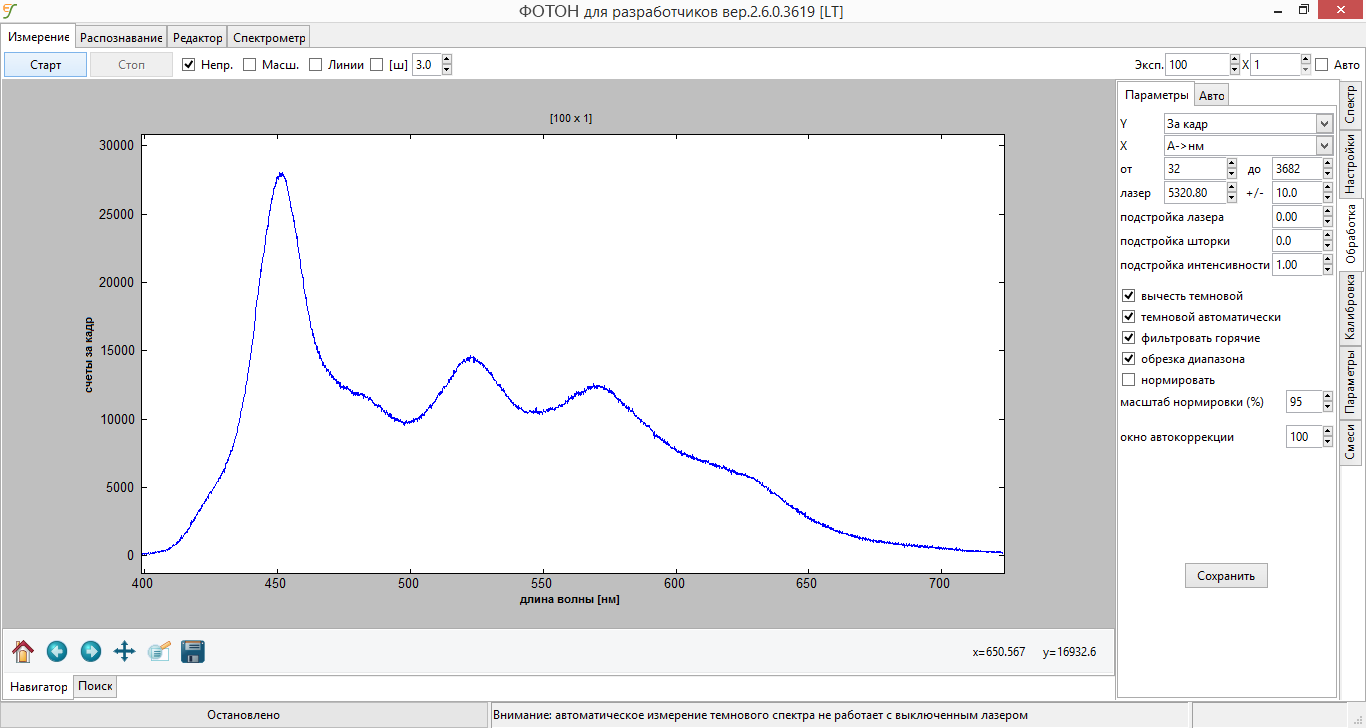
Task: Click the forward arrow navigation icon
Action: 91,652
